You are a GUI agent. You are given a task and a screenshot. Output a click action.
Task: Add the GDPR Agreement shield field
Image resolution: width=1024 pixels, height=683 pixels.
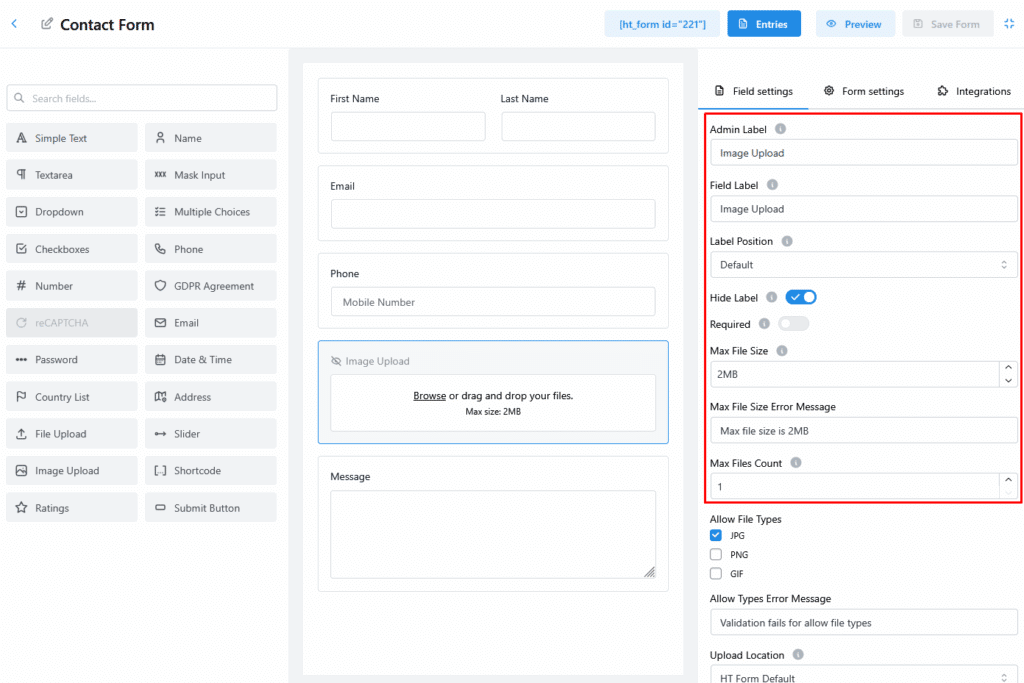211,286
